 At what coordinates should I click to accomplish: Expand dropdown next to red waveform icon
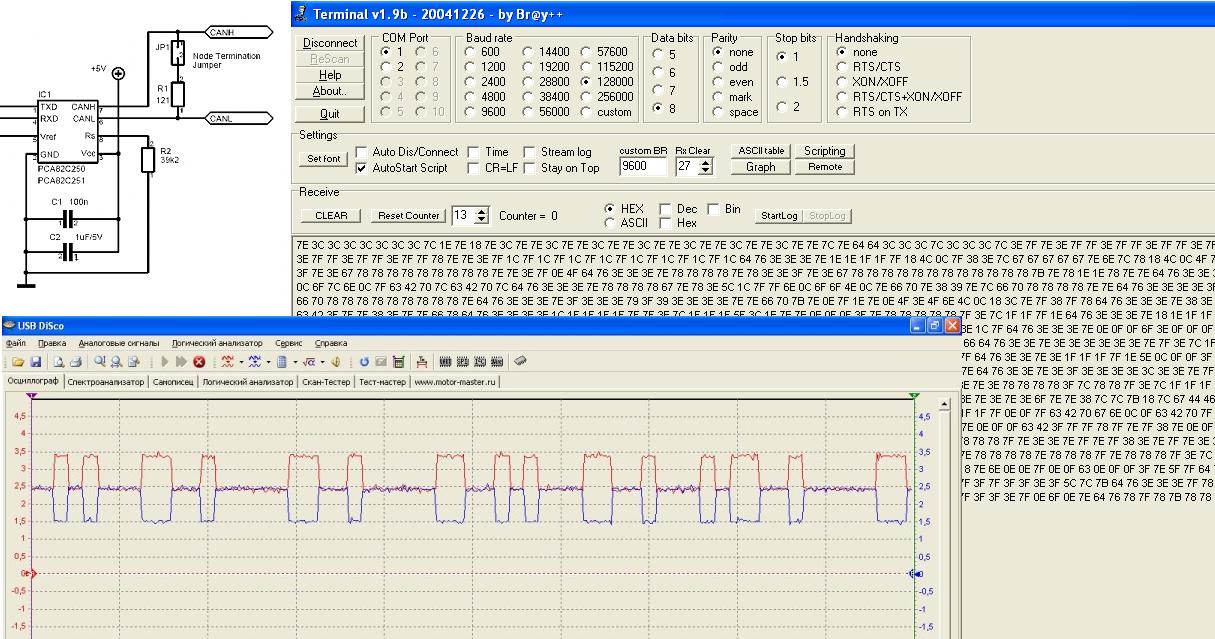[240, 361]
